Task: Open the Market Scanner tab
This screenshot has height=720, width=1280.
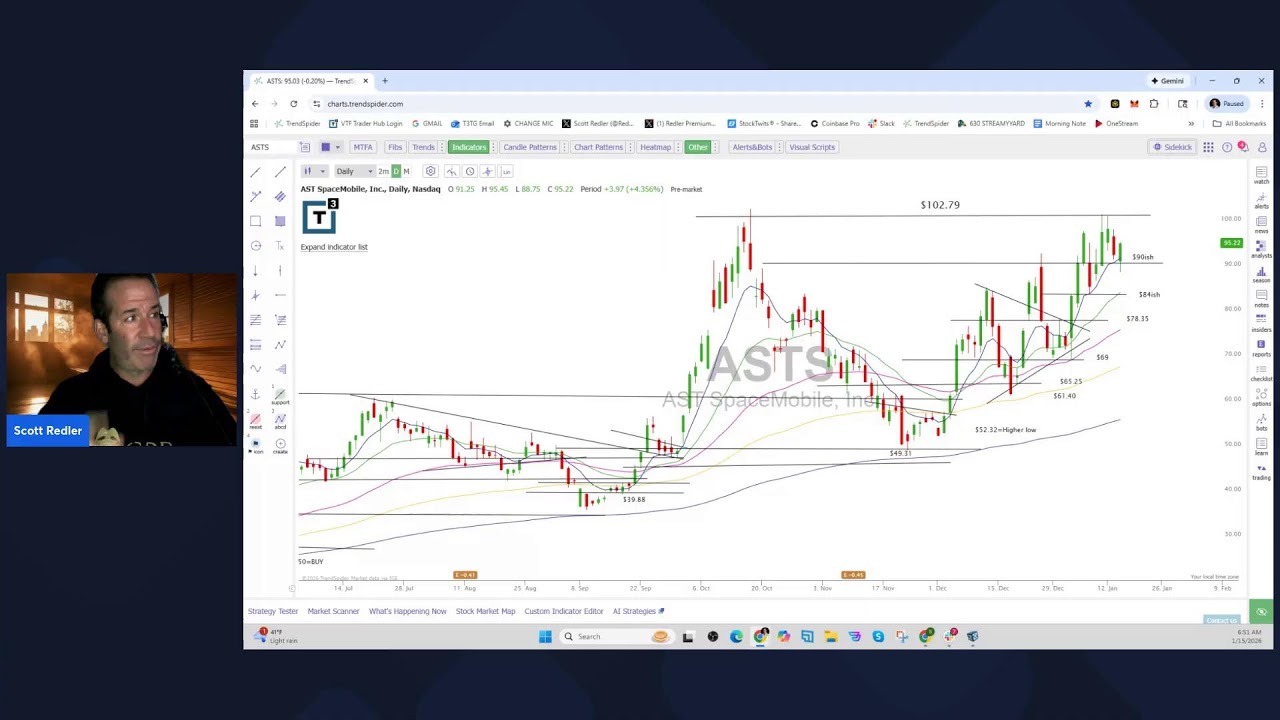Action: pos(333,611)
